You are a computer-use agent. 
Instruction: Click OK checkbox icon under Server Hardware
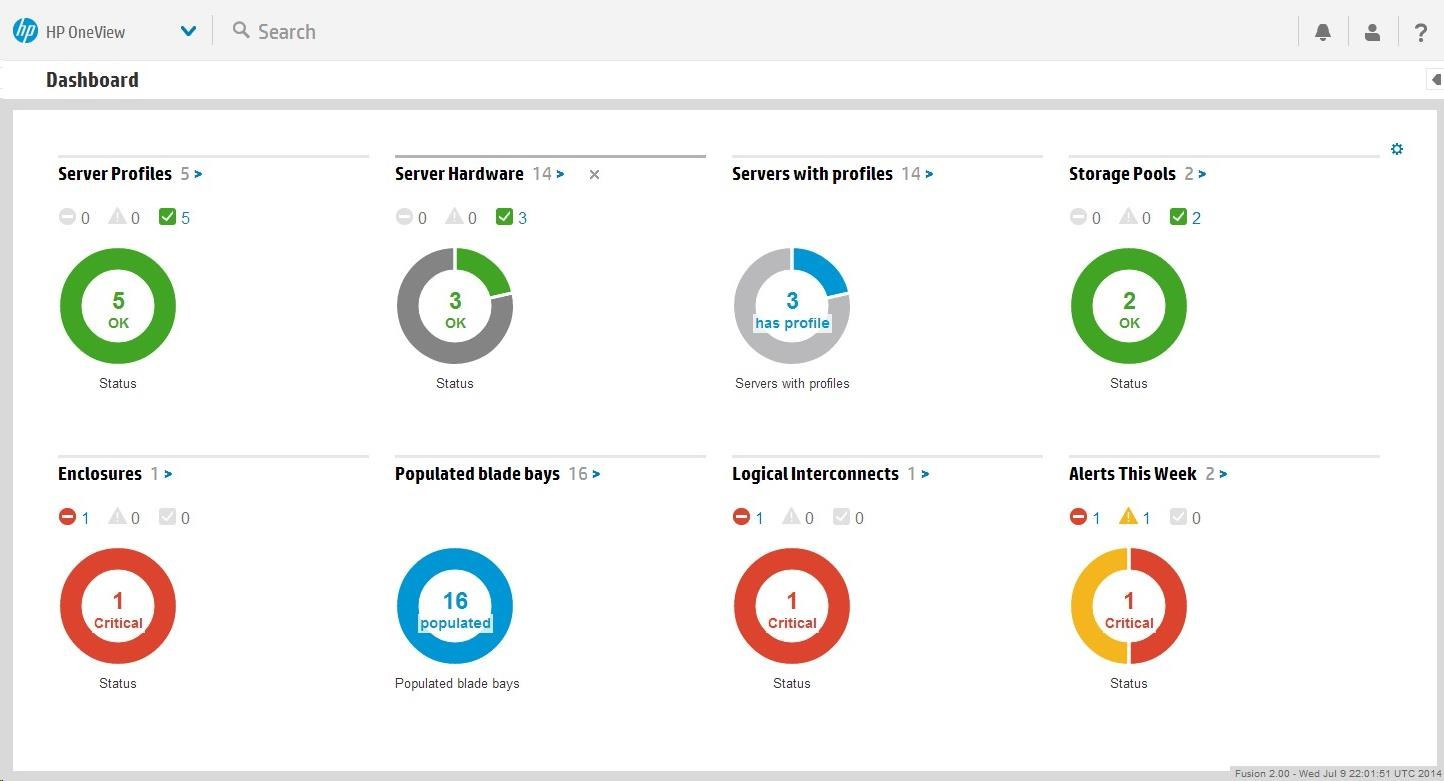tap(505, 217)
